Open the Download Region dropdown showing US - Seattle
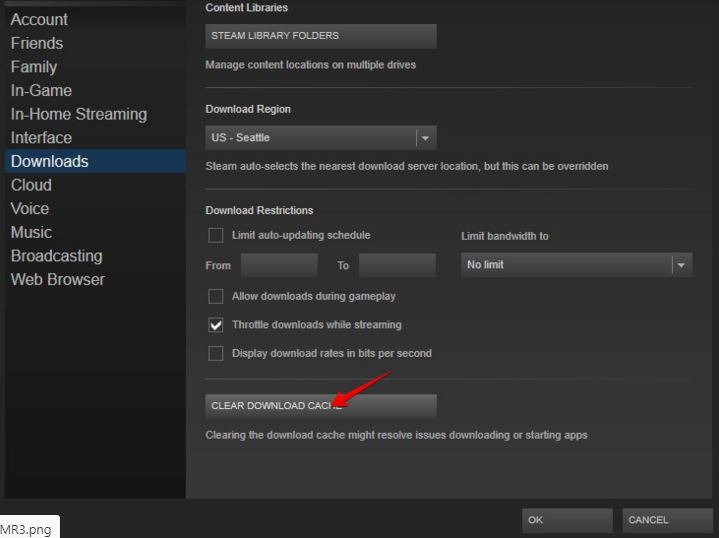Screen dimensions: 719x538 tap(321, 138)
